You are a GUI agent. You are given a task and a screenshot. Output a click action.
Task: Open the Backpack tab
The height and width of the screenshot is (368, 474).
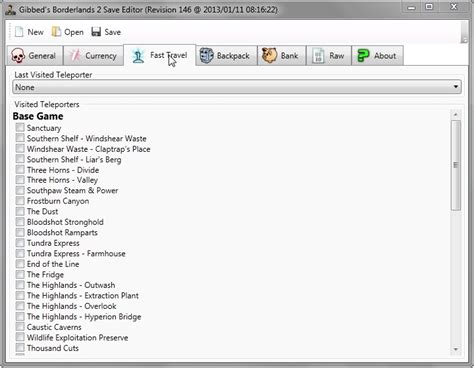(226, 56)
